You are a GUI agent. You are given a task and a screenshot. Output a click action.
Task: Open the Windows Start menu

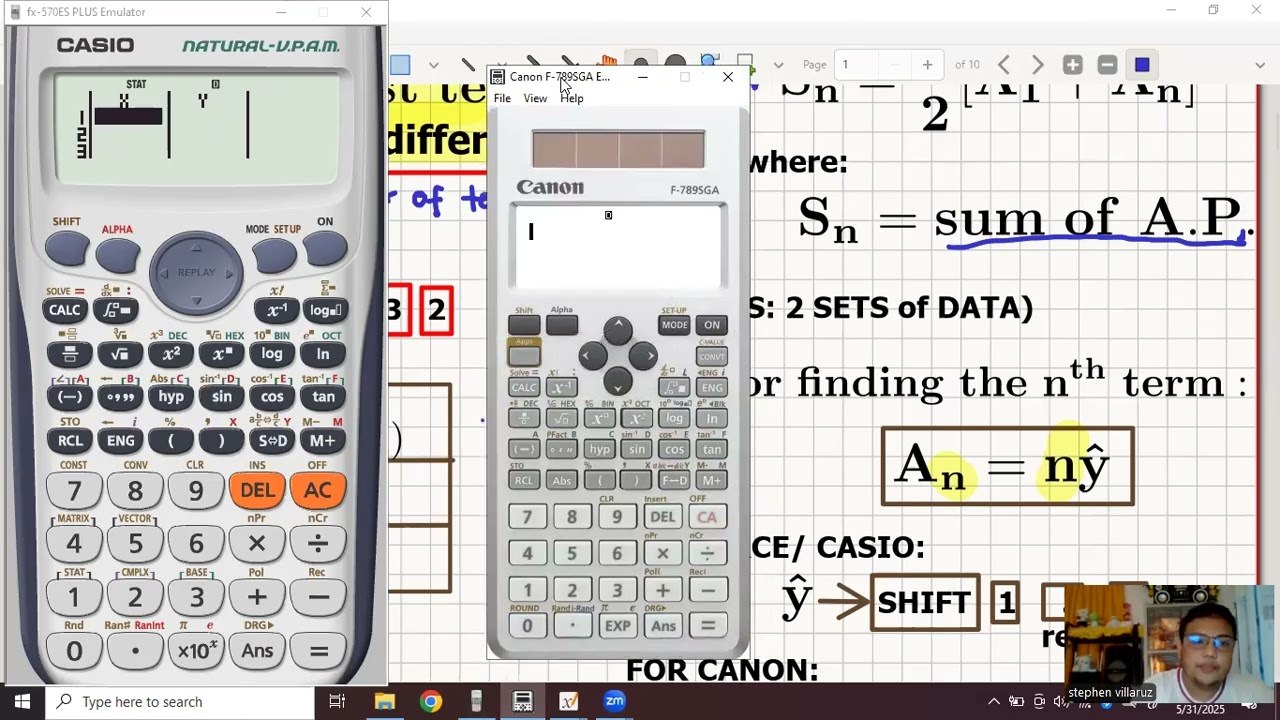pyautogui.click(x=22, y=702)
